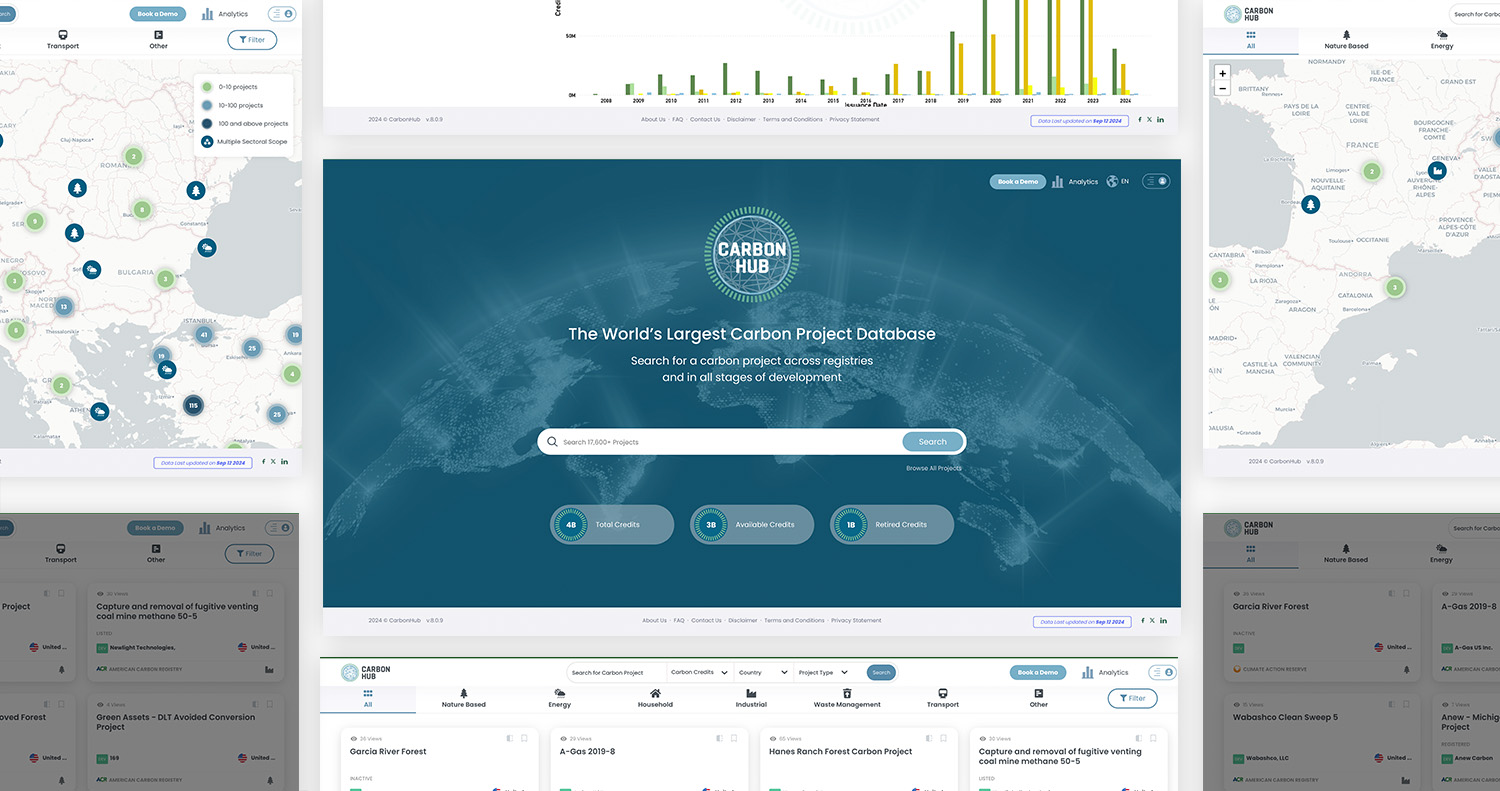The height and width of the screenshot is (791, 1500).
Task: Toggle bookmark on Hanes Ranch Forest Carbon Project card
Action: [x=943, y=738]
